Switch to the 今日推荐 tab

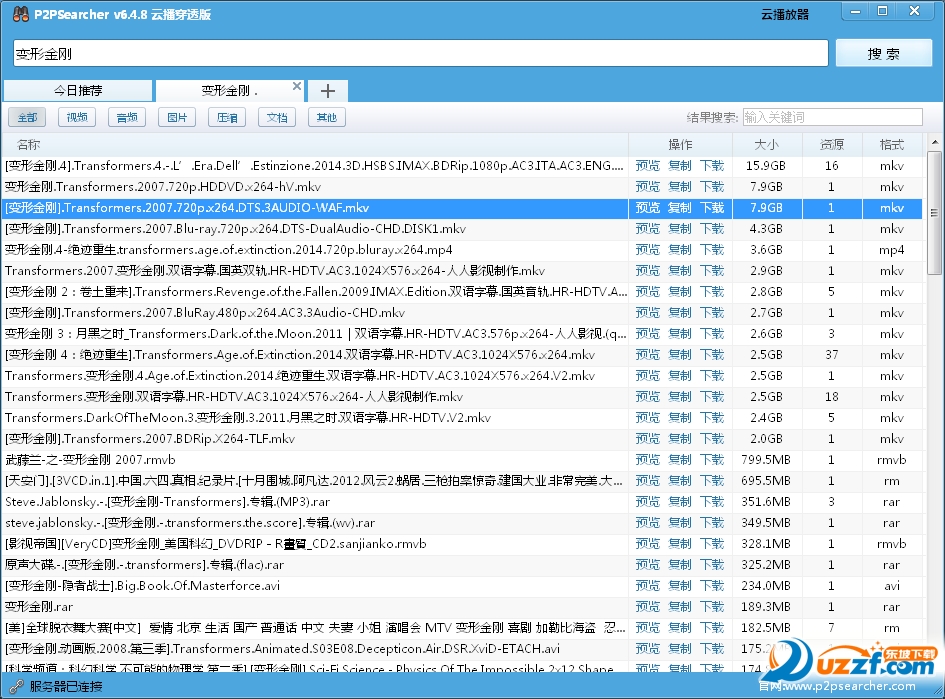coord(78,90)
